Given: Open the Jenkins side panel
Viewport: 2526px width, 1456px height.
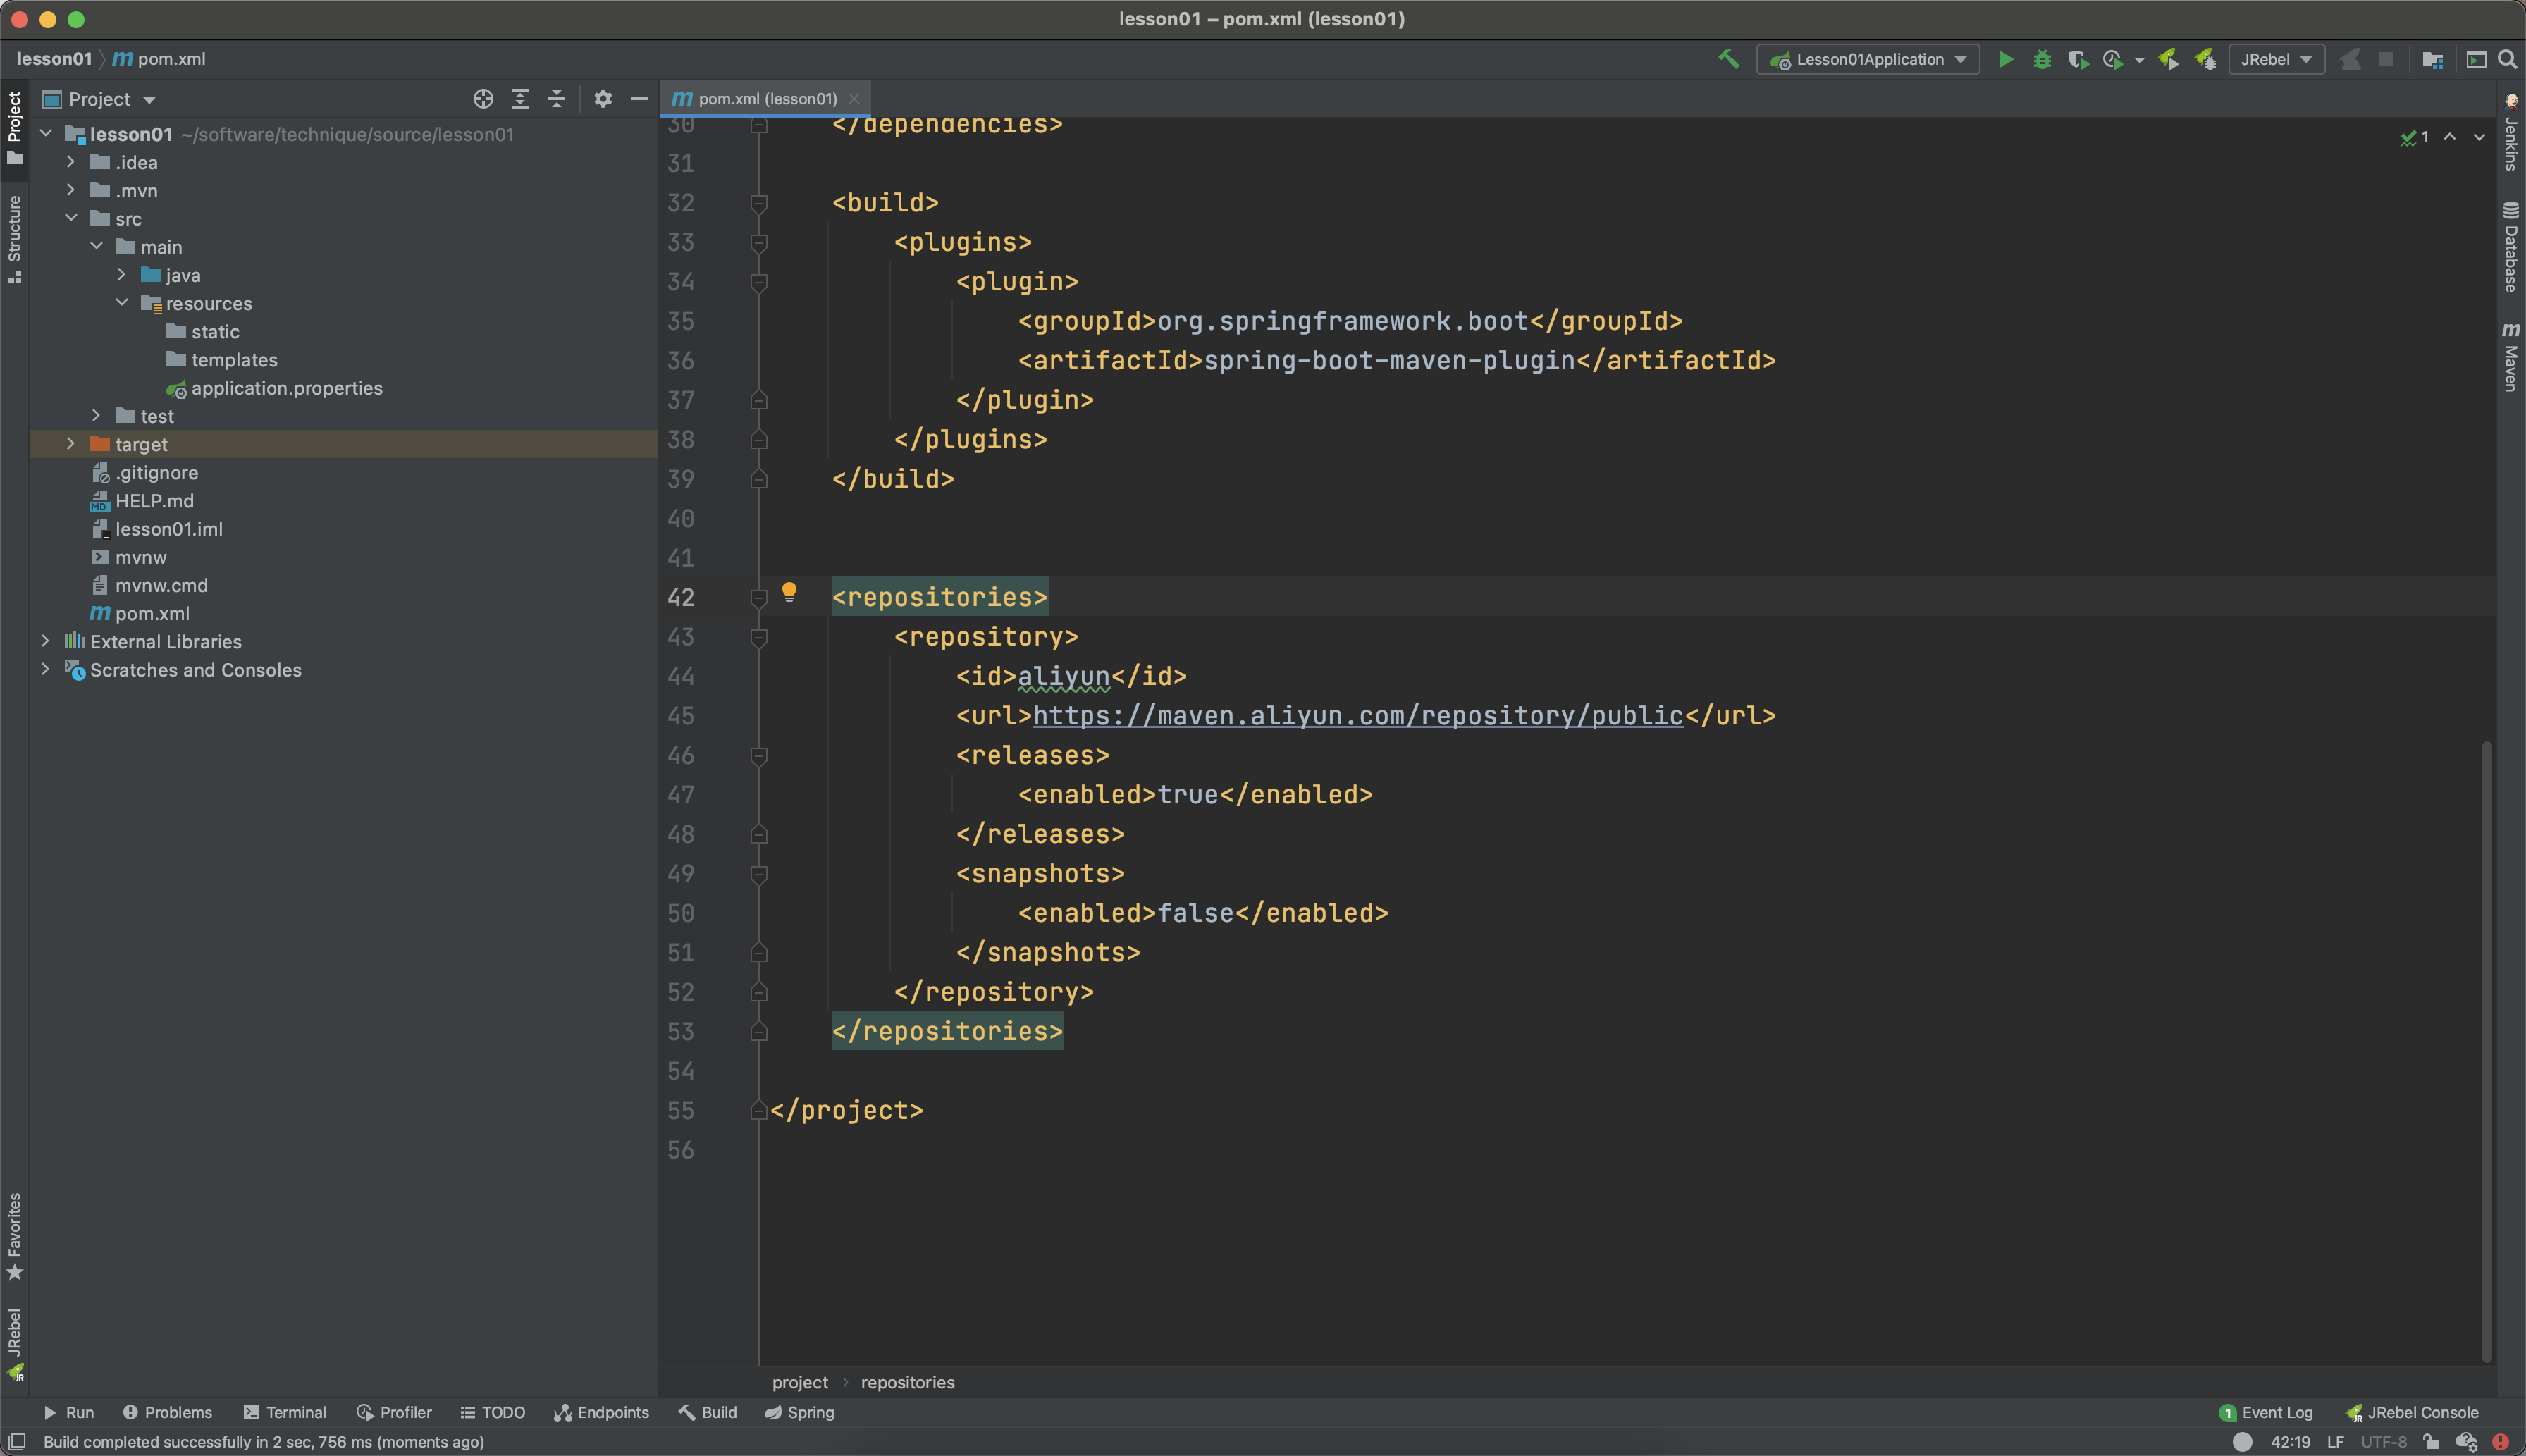Looking at the screenshot, I should (x=2511, y=133).
